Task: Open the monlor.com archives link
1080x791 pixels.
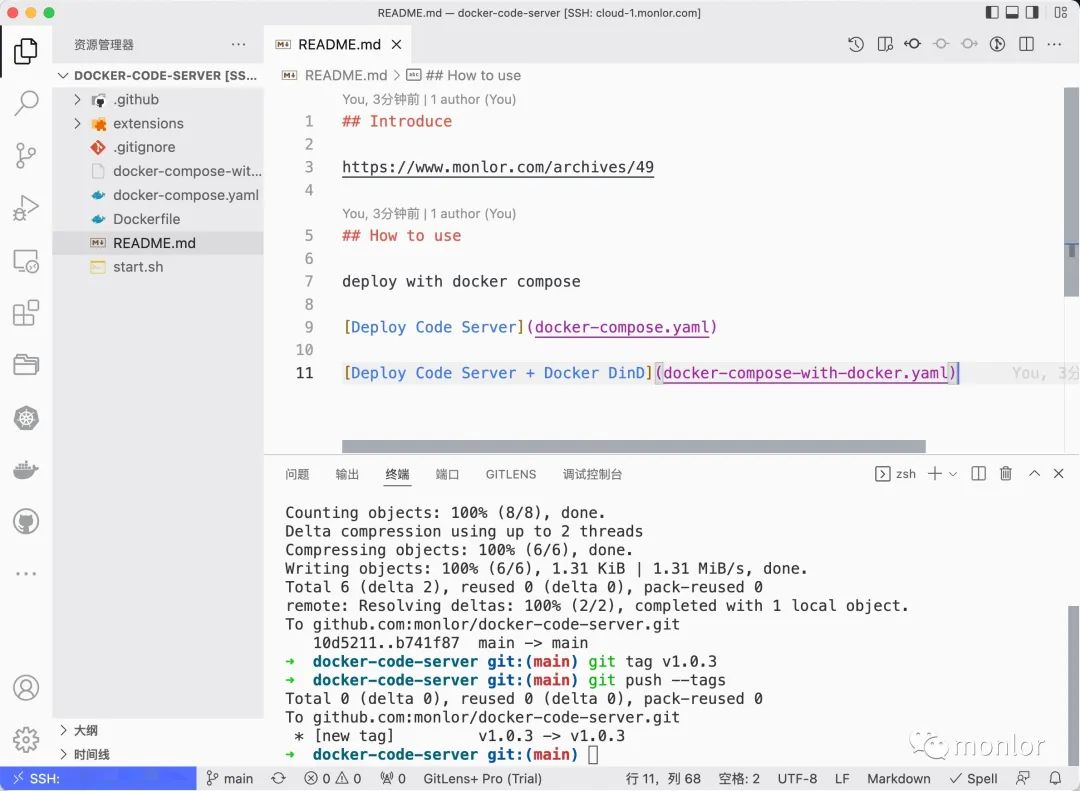Action: point(498,167)
